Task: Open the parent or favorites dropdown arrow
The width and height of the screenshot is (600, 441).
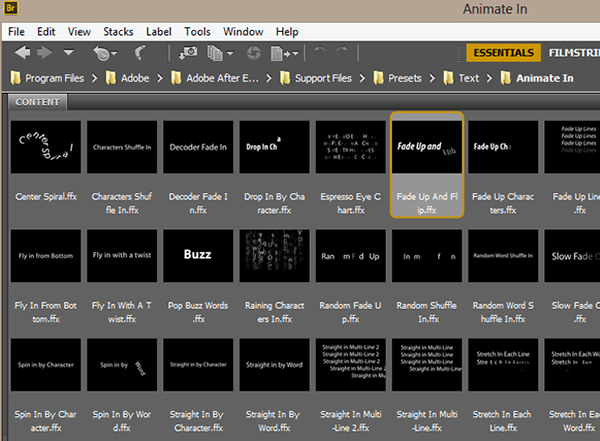Action: pyautogui.click(x=68, y=52)
